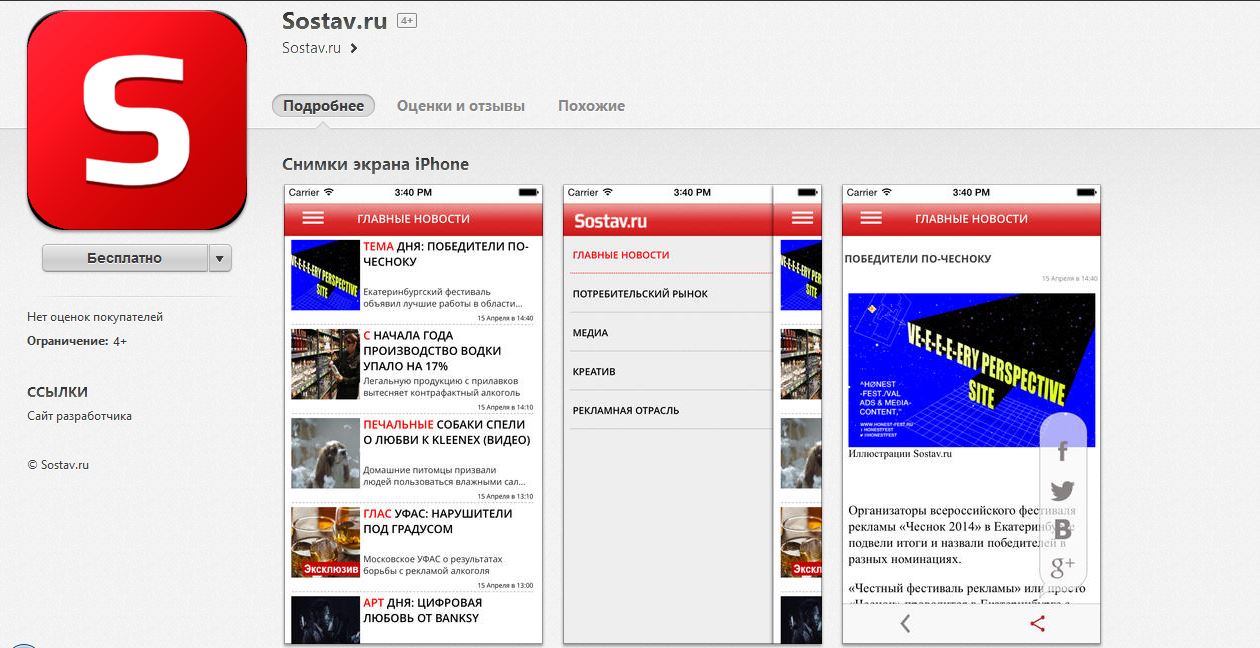Click the large article image VE-E-E-ERY PERSPECTIVE SITE
The height and width of the screenshot is (648, 1260).
coord(971,369)
